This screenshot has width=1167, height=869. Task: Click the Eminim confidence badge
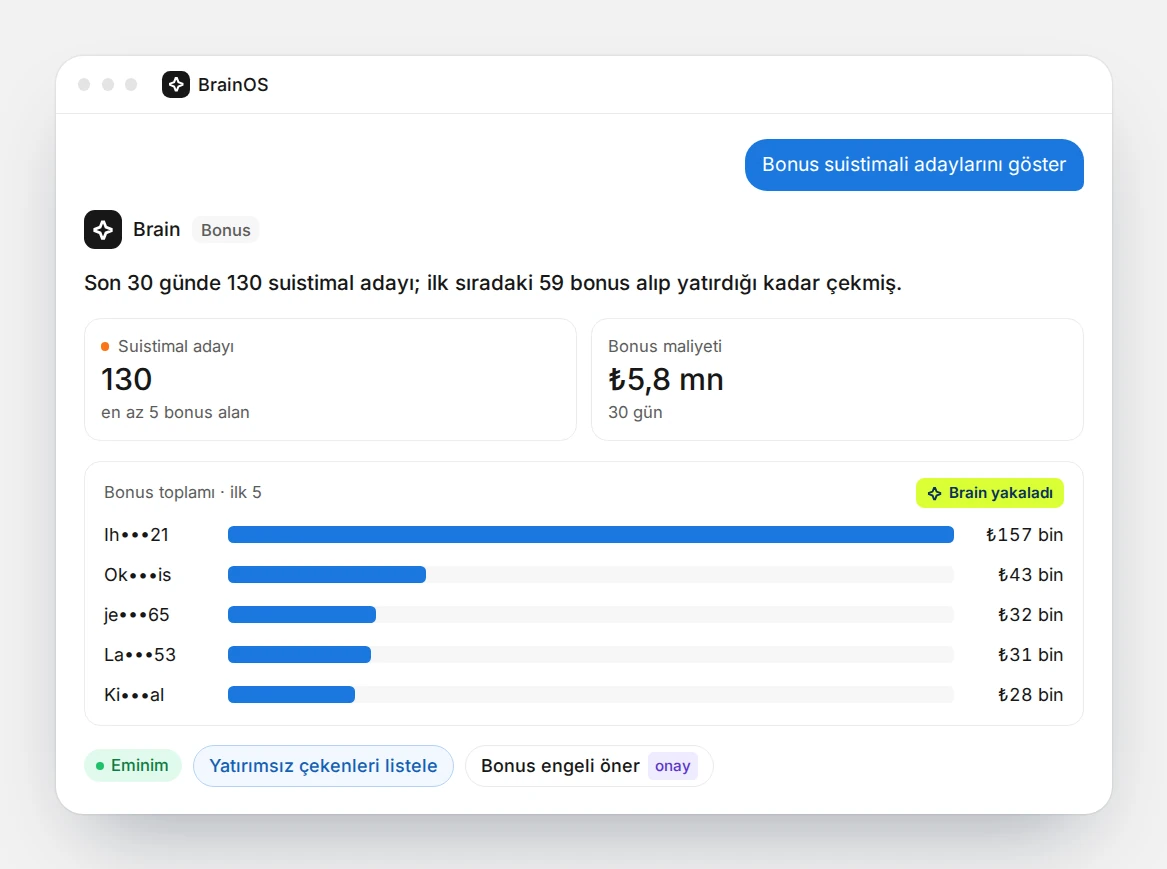(132, 766)
